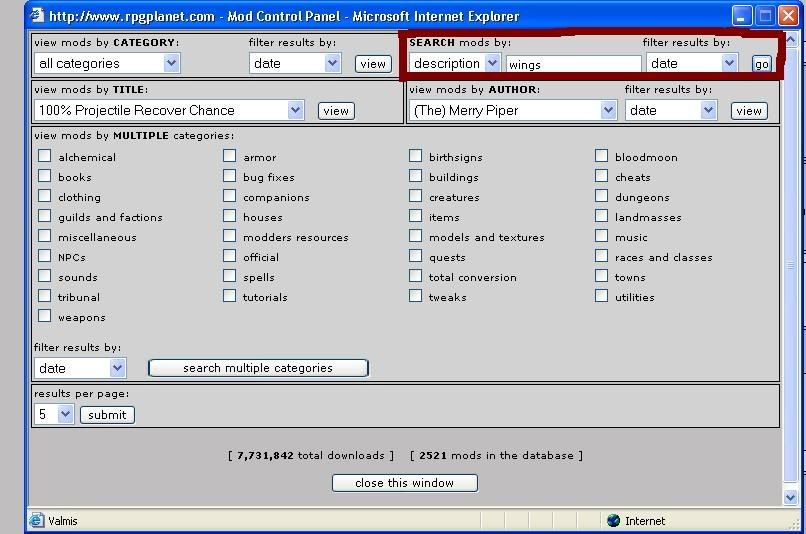Check the bug fixes checkbox
This screenshot has height=534, width=806.
(229, 176)
